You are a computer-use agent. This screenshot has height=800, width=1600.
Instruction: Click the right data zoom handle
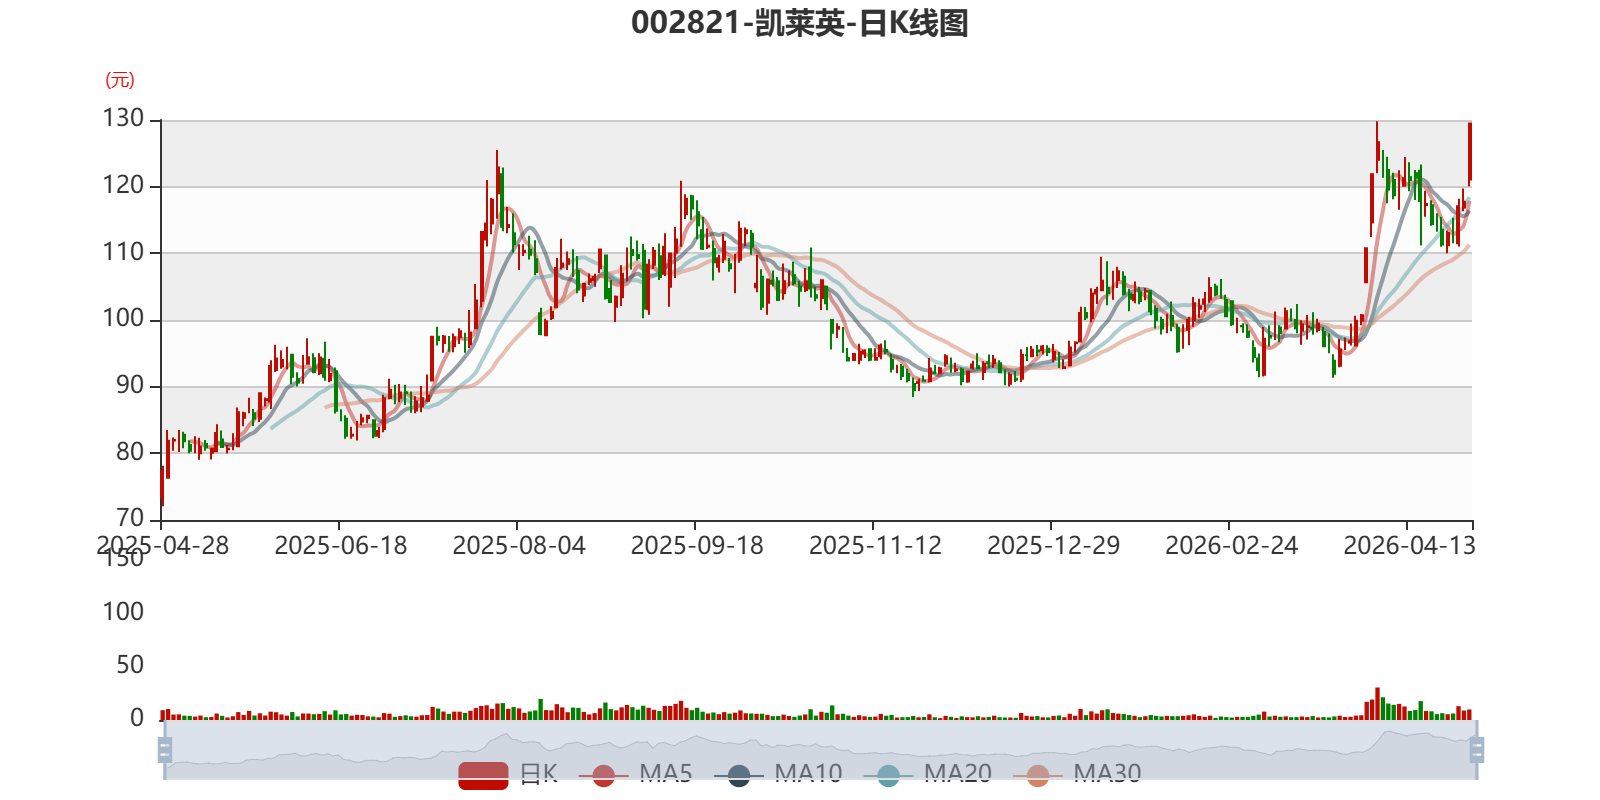click(x=1477, y=749)
